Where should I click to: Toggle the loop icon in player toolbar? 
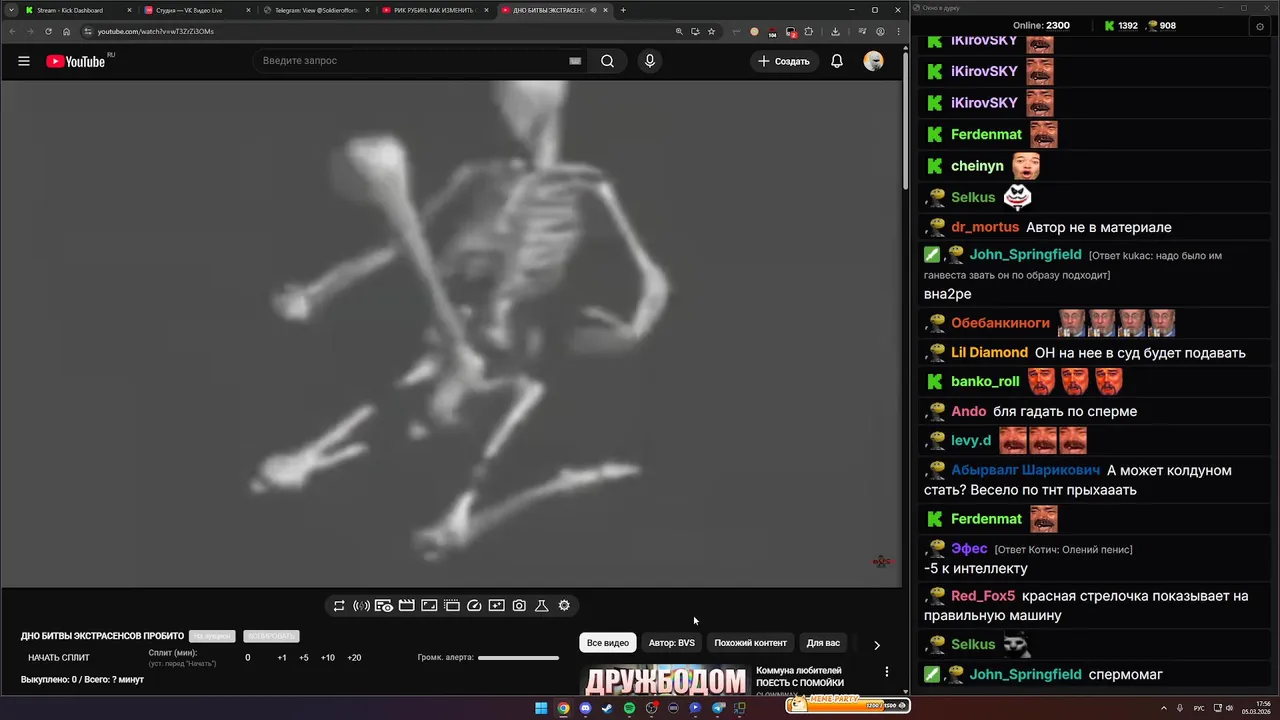(x=339, y=606)
